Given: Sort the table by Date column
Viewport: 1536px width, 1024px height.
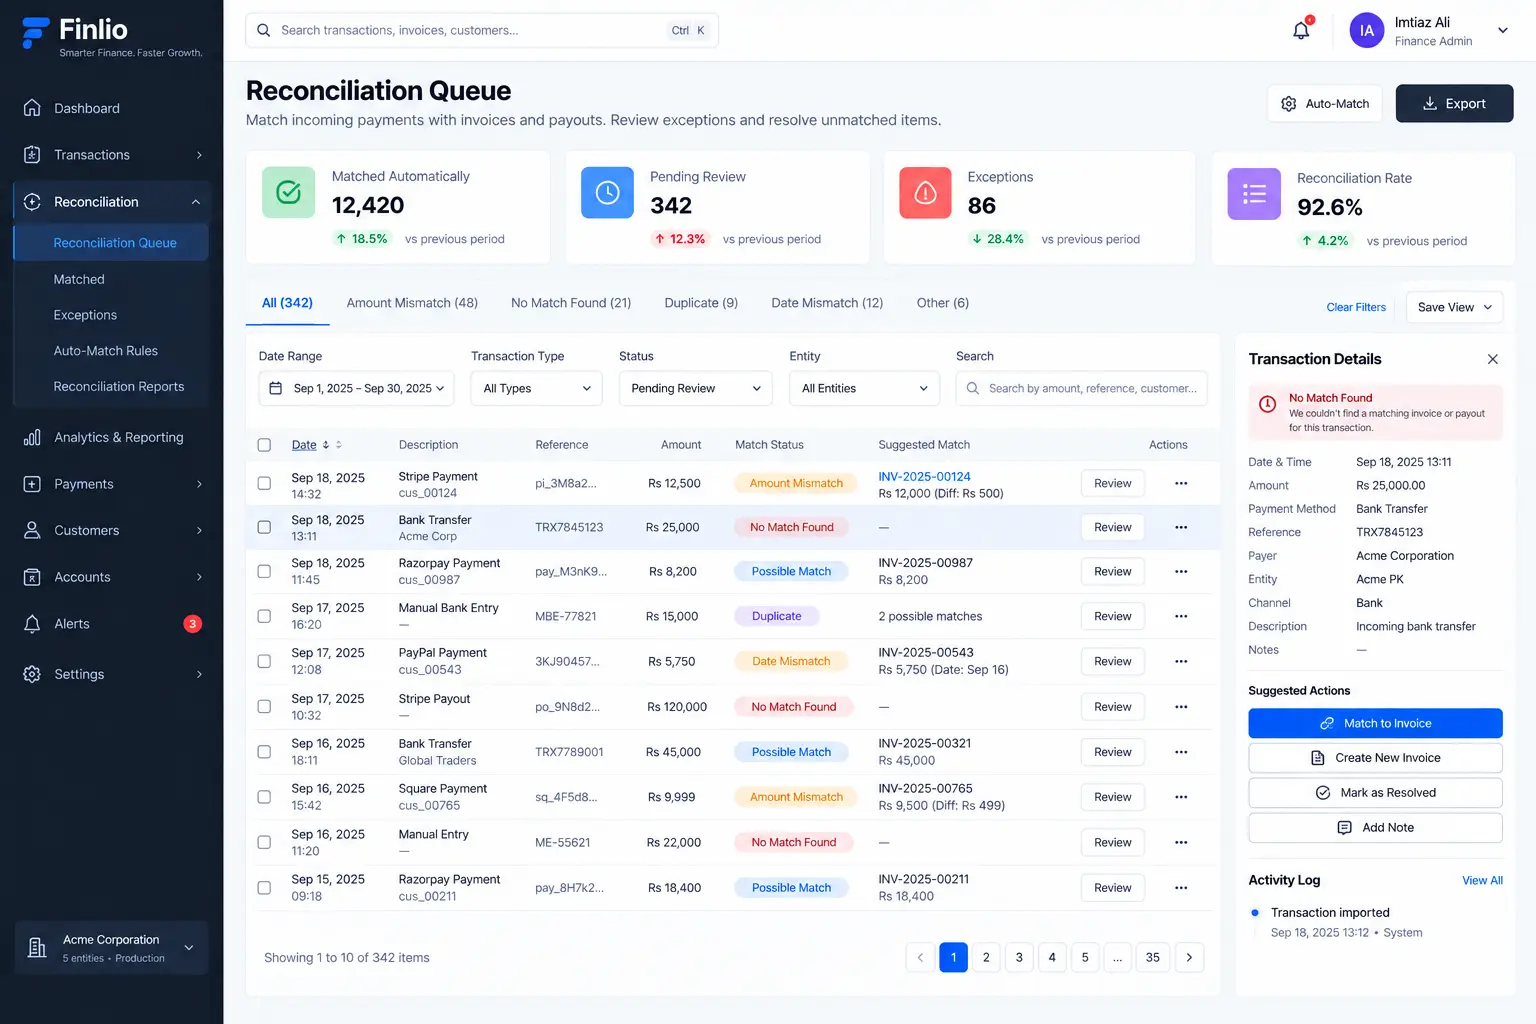Looking at the screenshot, I should (316, 445).
